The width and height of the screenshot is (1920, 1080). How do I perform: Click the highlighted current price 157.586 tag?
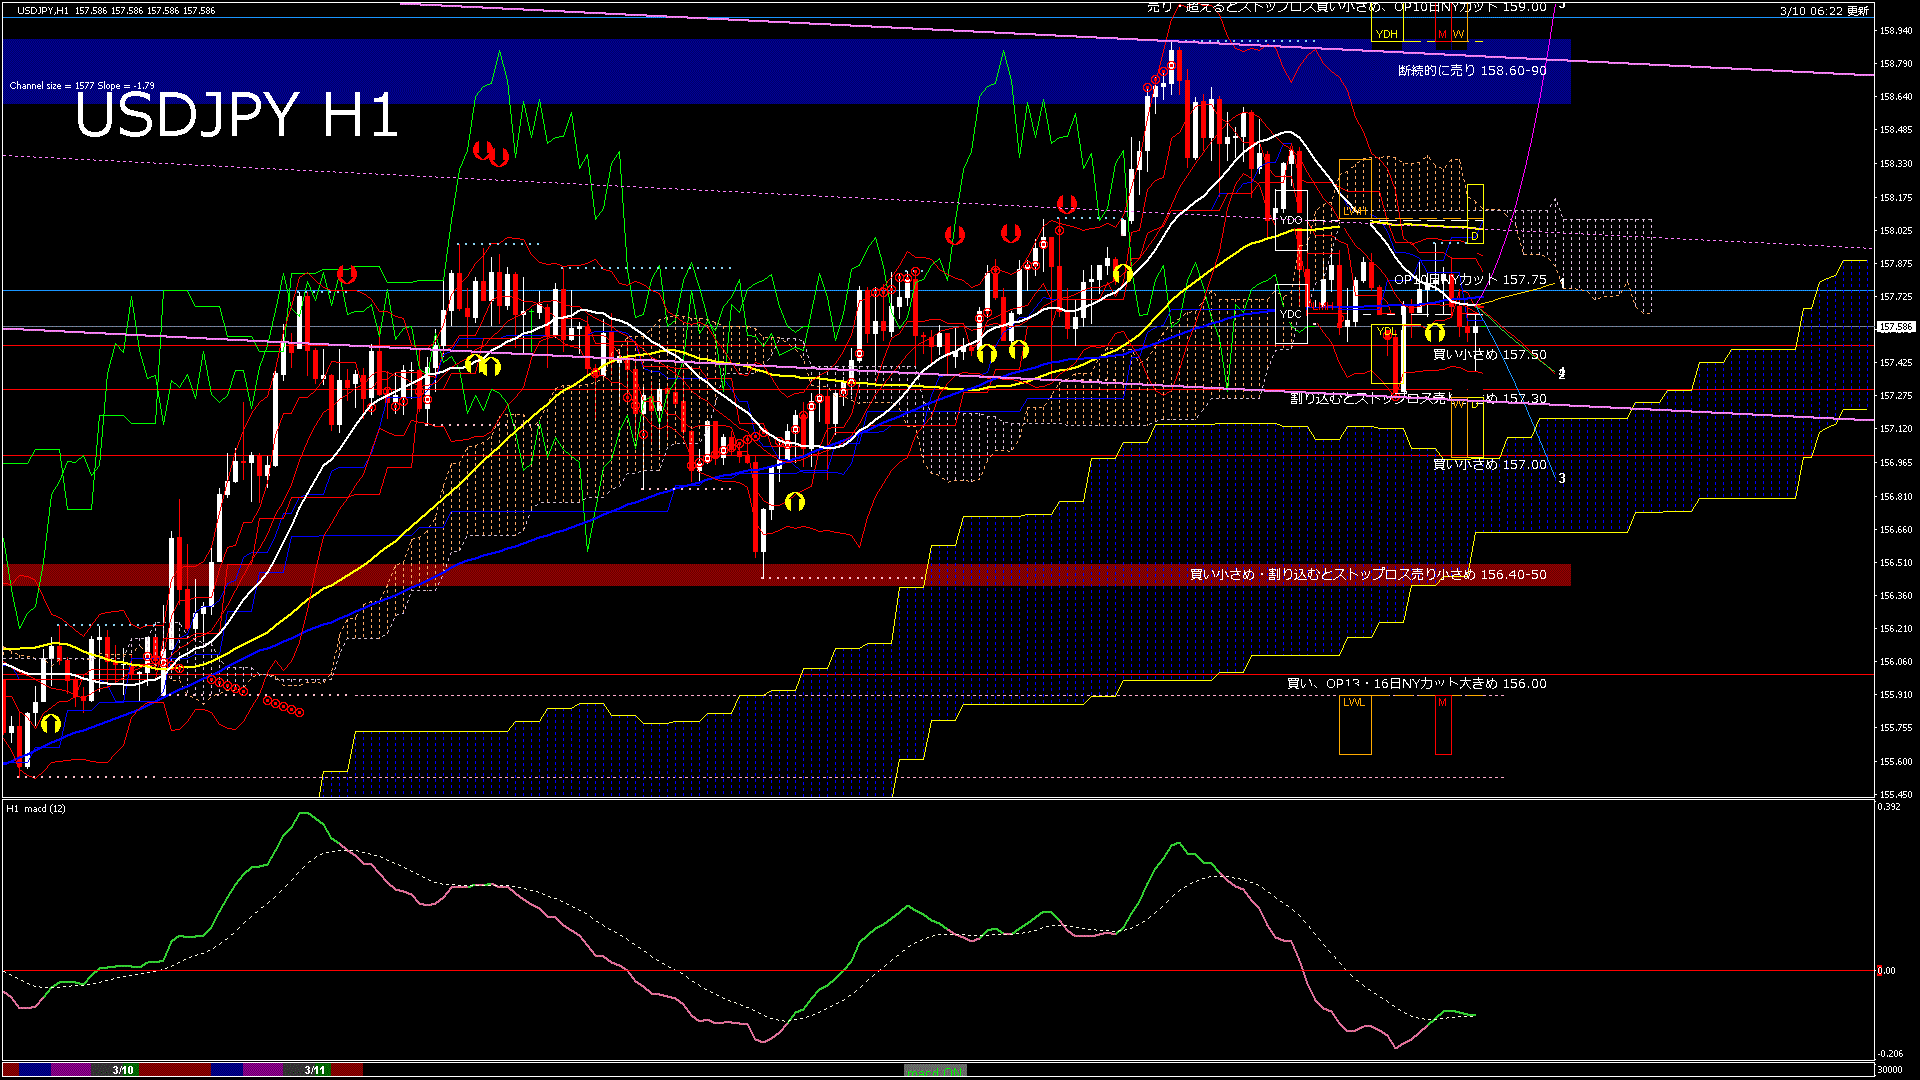coord(1896,327)
